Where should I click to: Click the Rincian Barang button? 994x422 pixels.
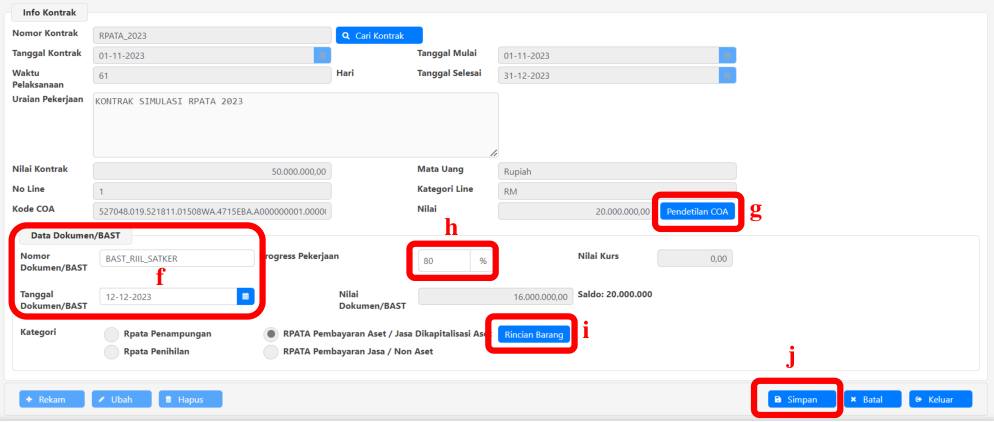(x=534, y=334)
